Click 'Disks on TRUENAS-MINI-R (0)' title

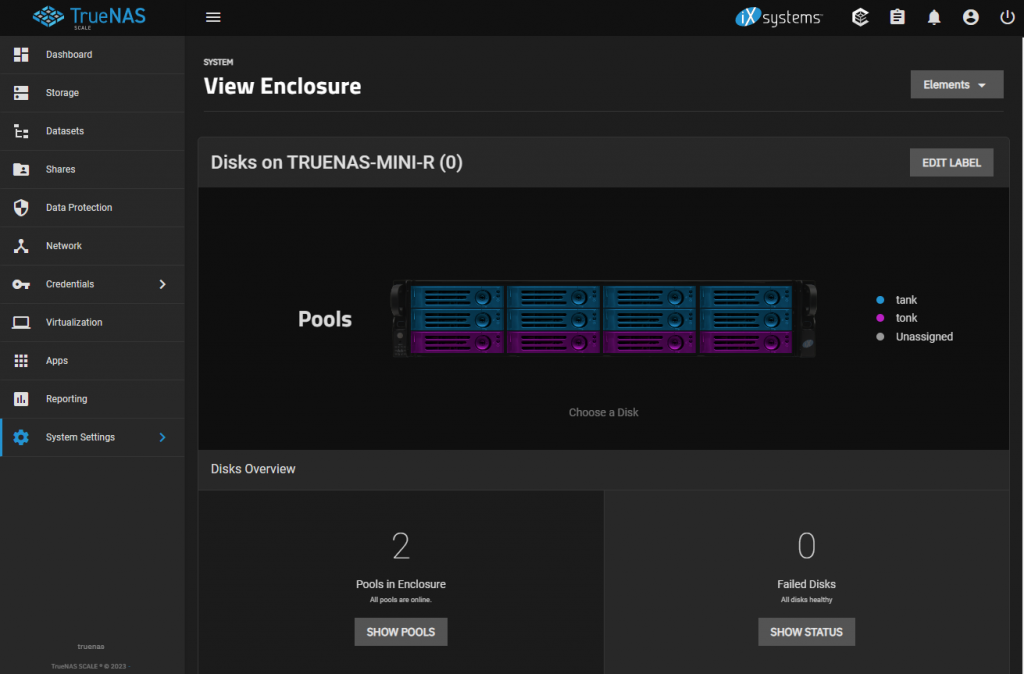tap(336, 163)
